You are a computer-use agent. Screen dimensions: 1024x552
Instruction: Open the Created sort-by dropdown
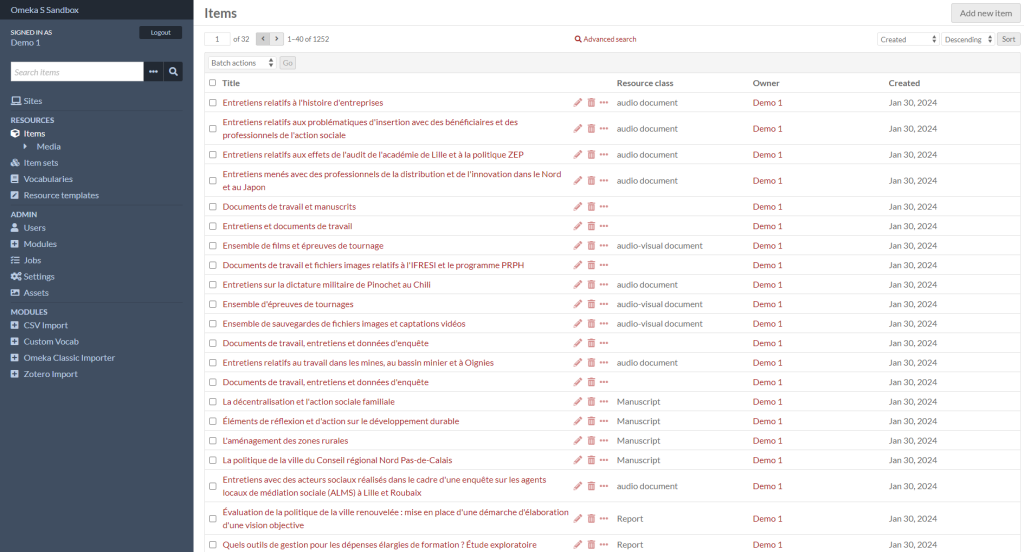click(908, 39)
